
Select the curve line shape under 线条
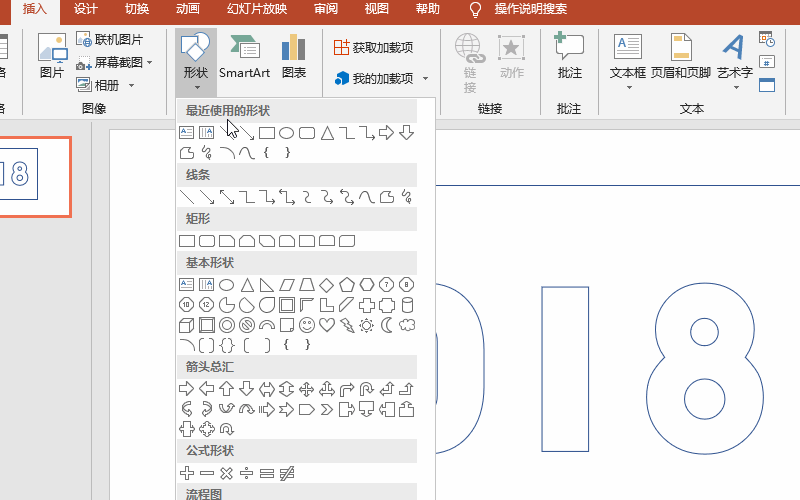[x=366, y=197]
